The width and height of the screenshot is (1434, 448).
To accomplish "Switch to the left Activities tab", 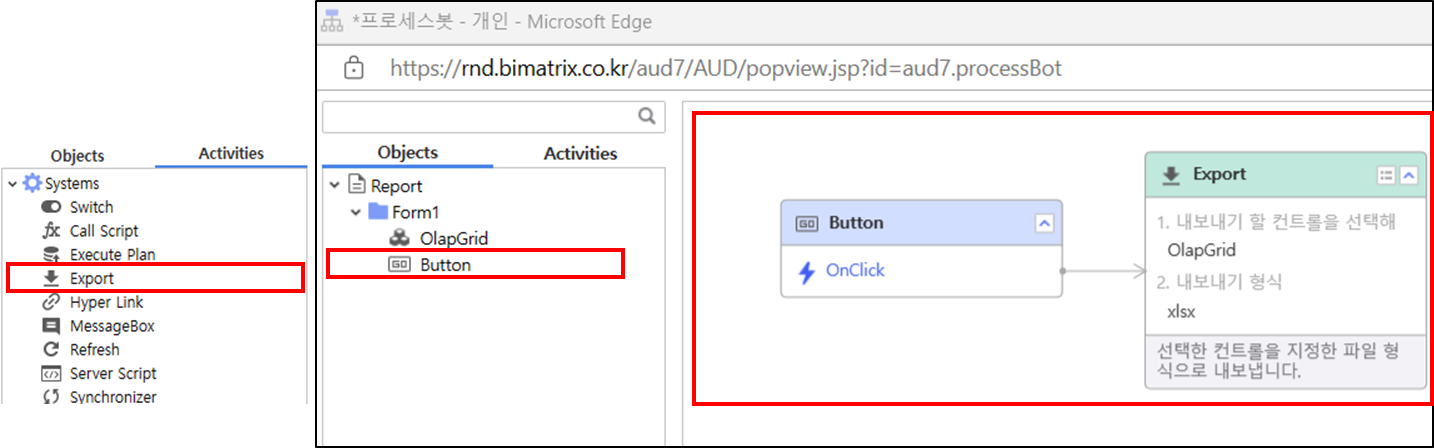I will click(x=231, y=153).
